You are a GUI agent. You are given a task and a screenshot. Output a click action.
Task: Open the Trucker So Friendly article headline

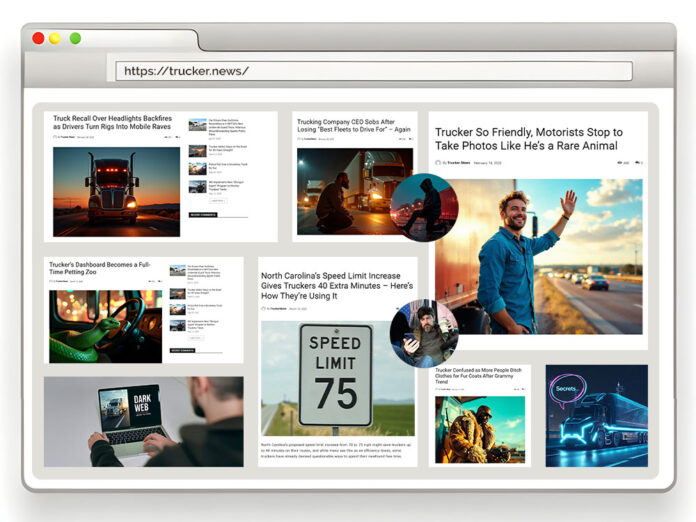click(x=529, y=139)
